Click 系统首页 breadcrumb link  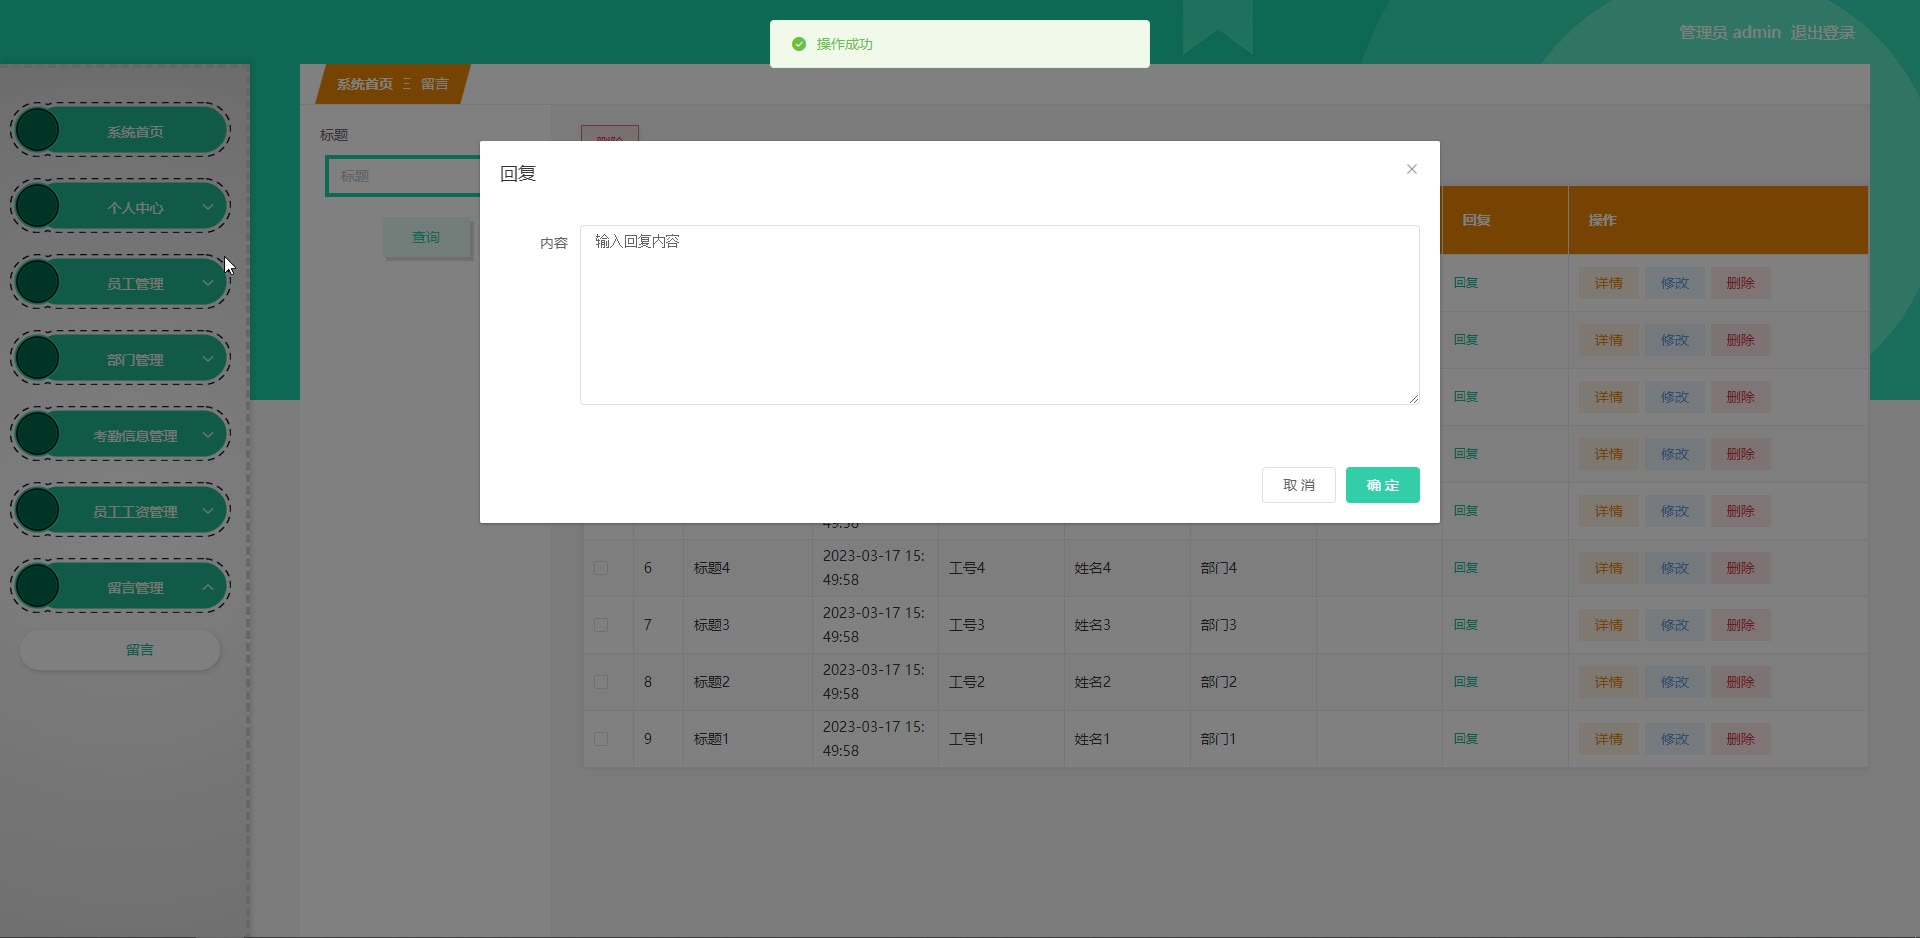[x=364, y=84]
